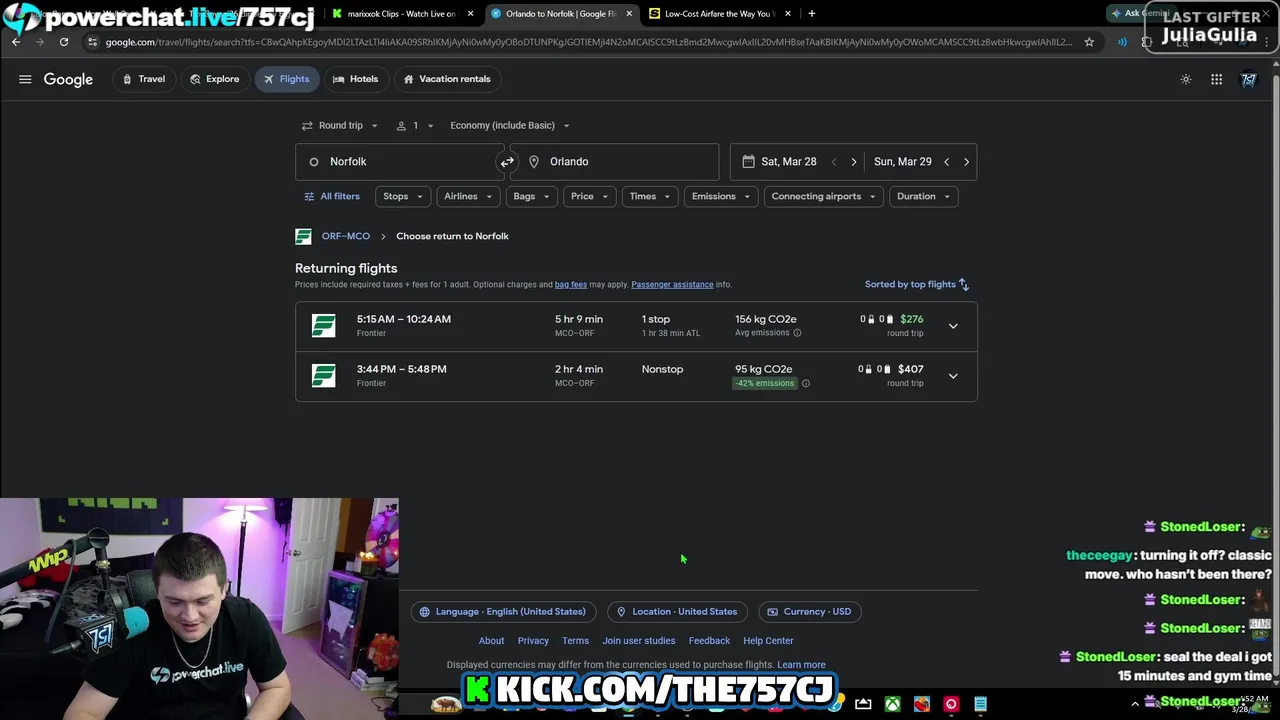
Task: Select the Flights tab
Action: tap(286, 79)
